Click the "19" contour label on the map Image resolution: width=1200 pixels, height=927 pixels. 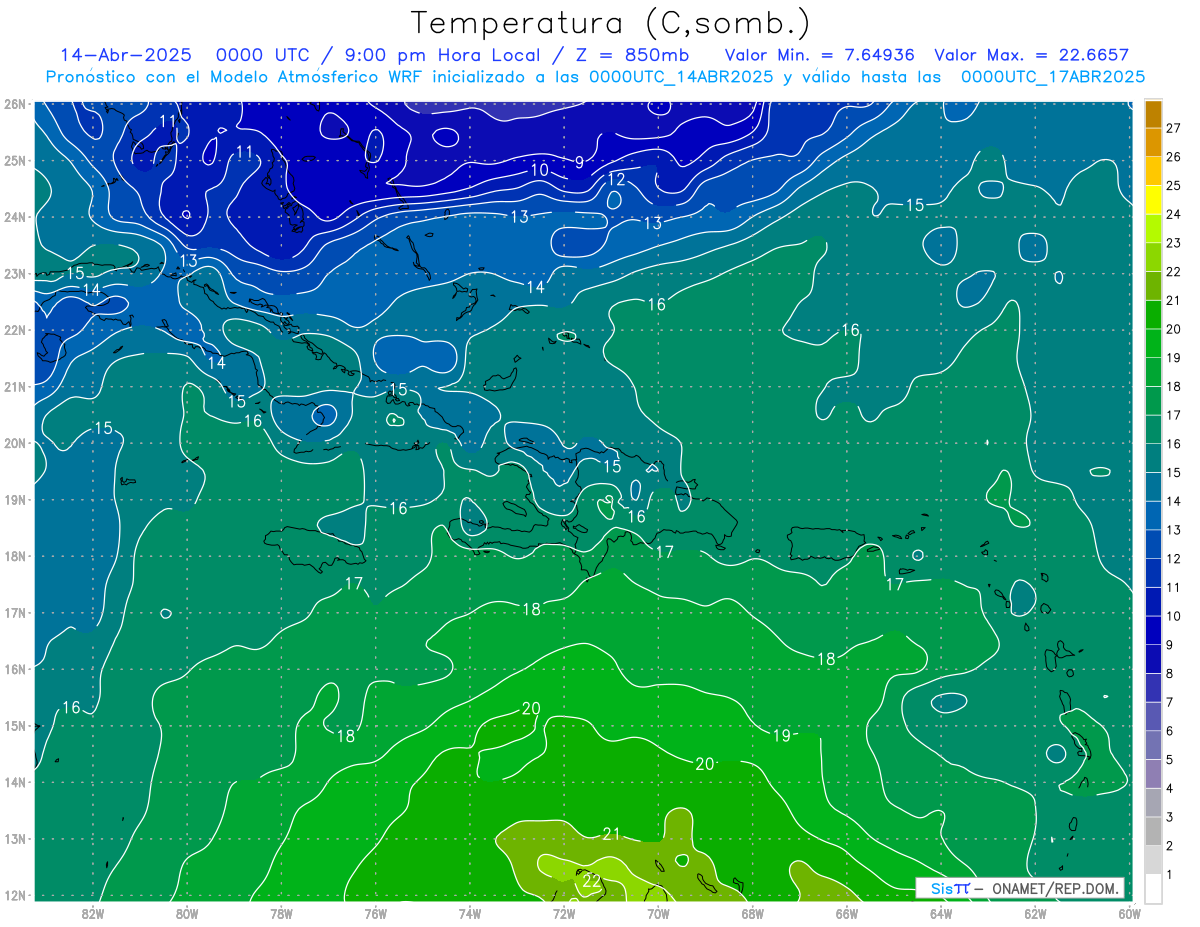coord(781,736)
